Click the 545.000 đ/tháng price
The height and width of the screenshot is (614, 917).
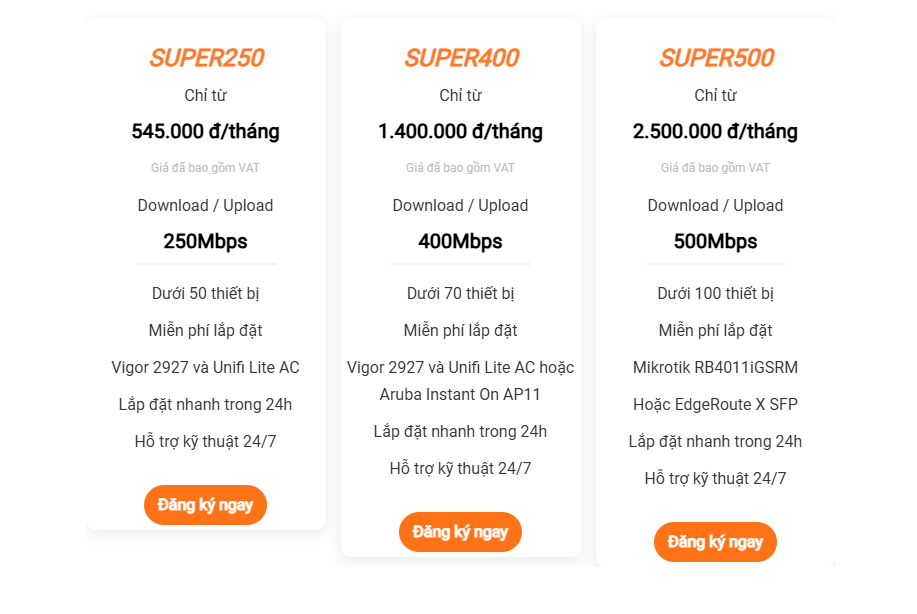[206, 131]
